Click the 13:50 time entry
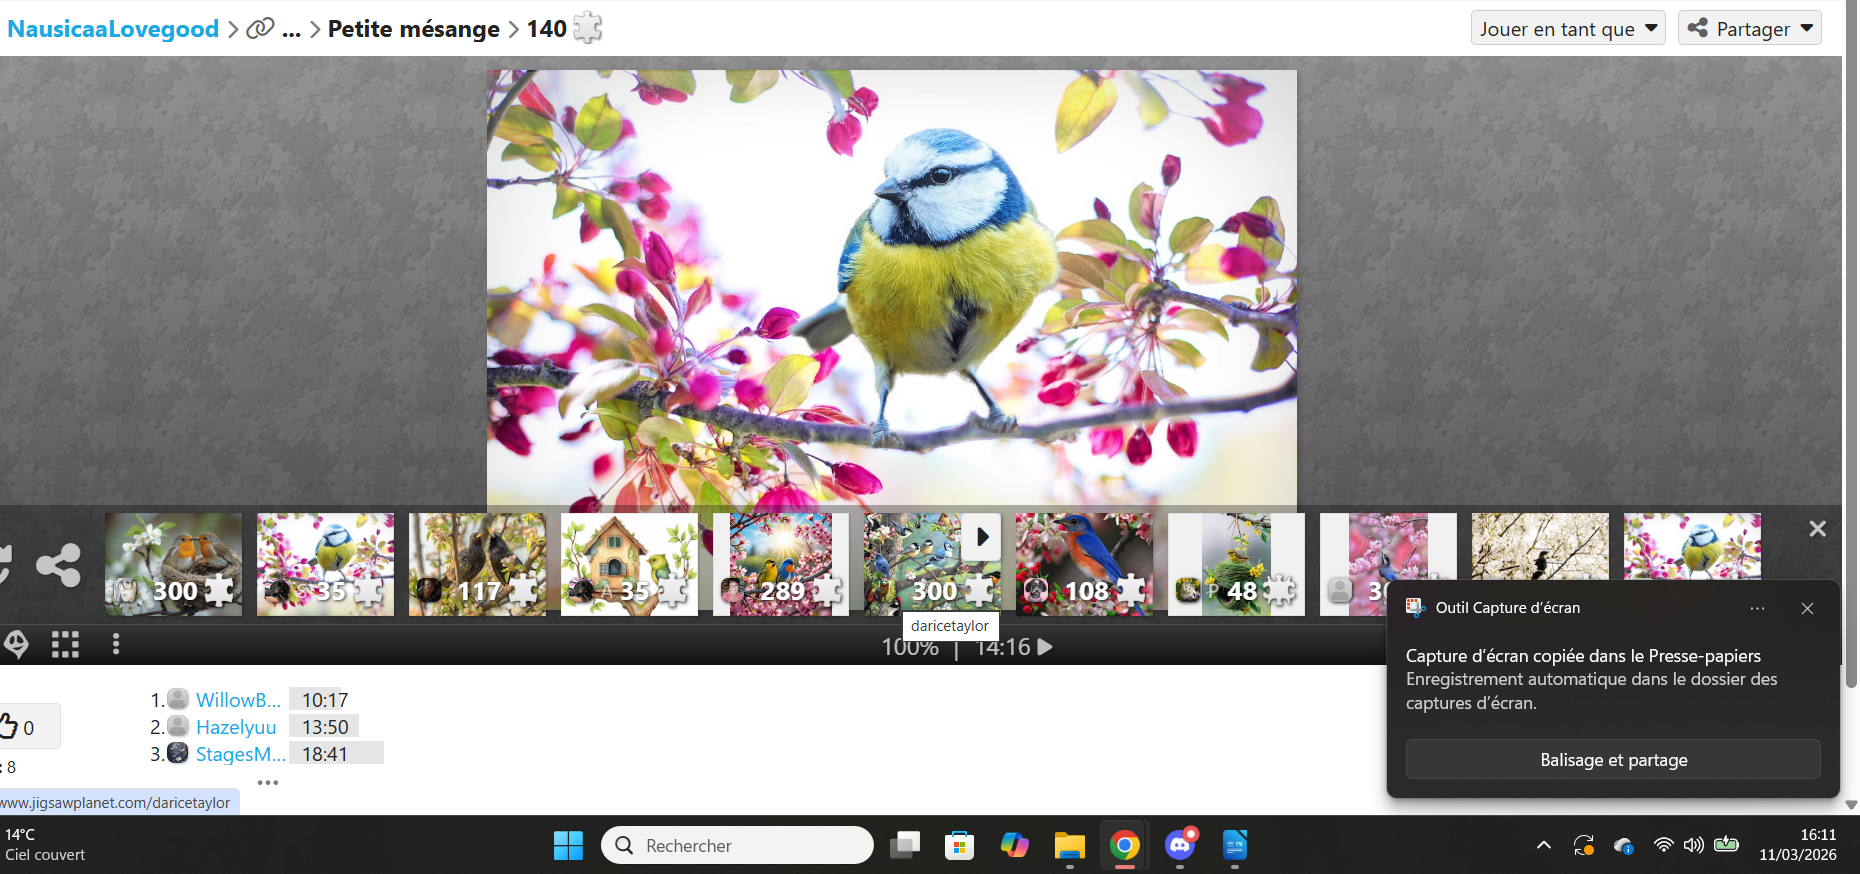Screen dimensions: 1860x874 click(325, 727)
